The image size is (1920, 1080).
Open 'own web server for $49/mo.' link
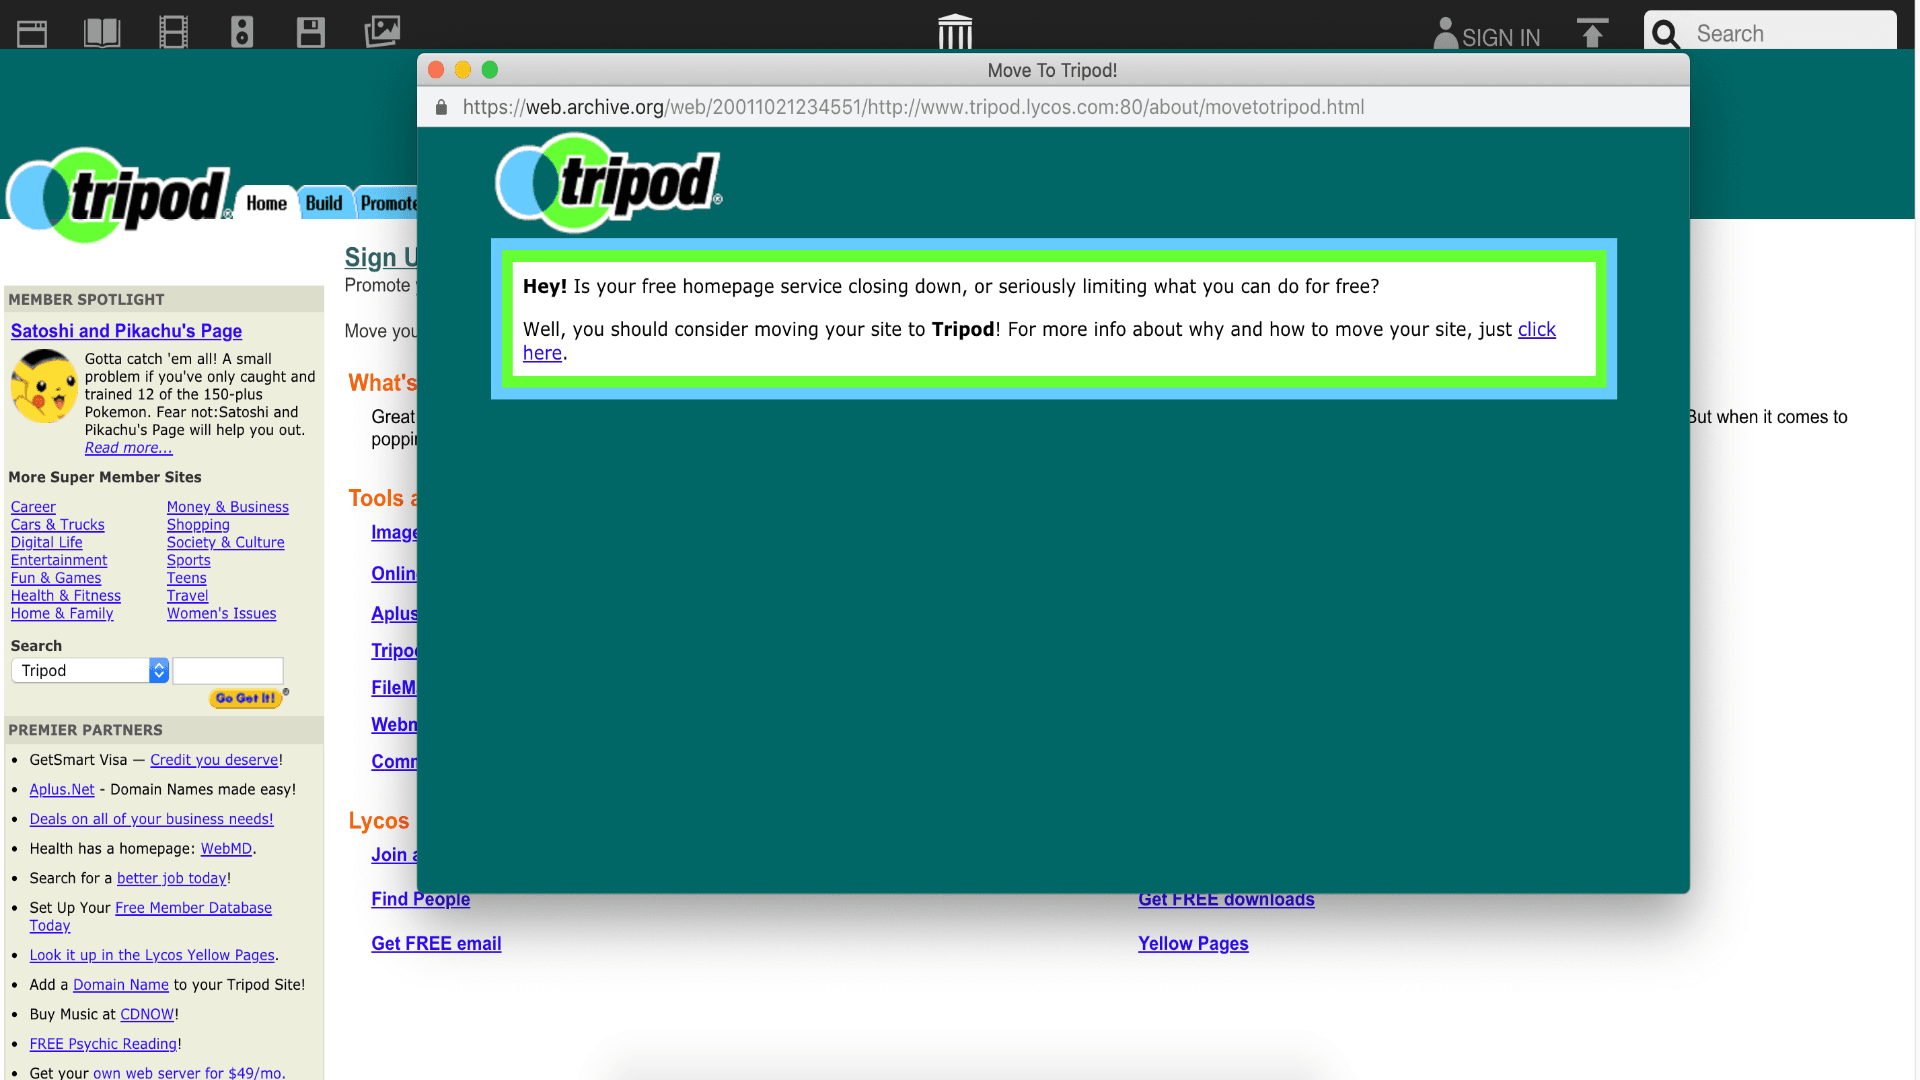point(189,1073)
